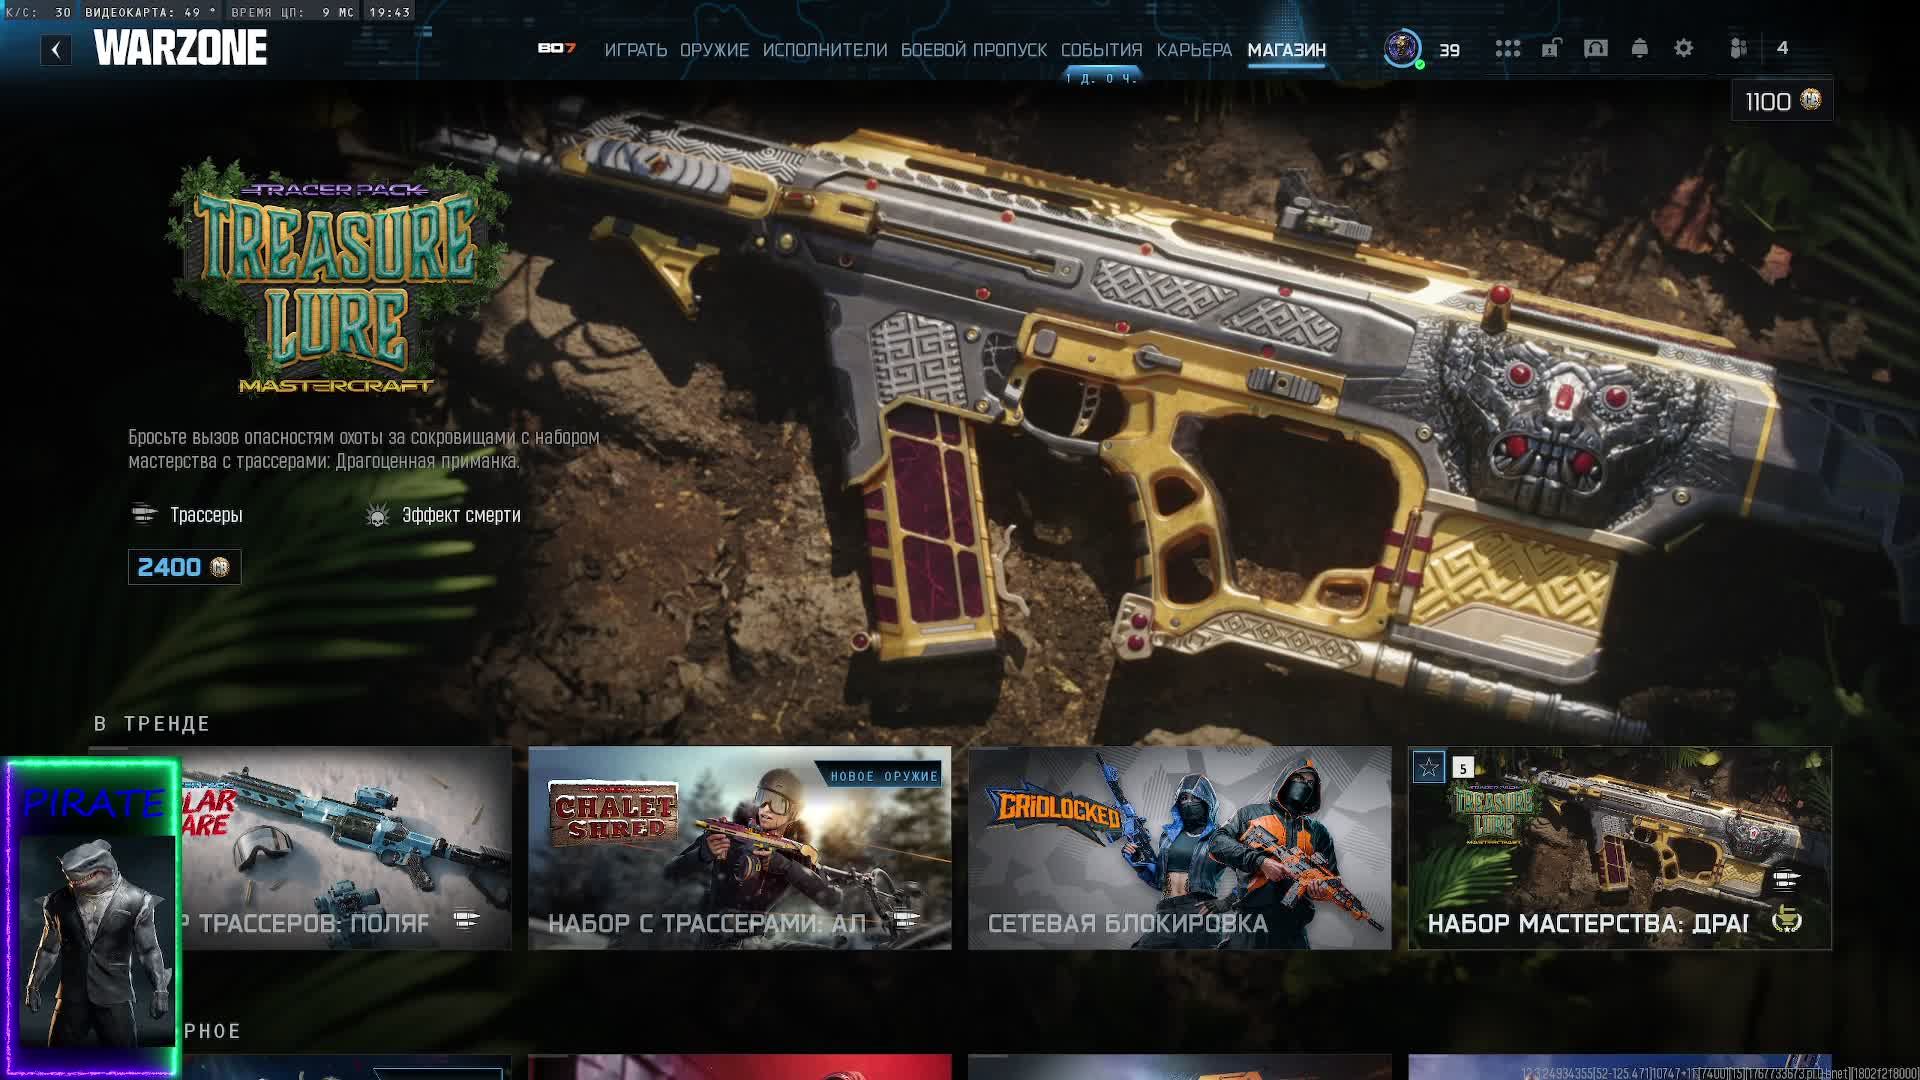Switch to the ОРУЖИЕ tab
The width and height of the screenshot is (1920, 1080).
714,50
